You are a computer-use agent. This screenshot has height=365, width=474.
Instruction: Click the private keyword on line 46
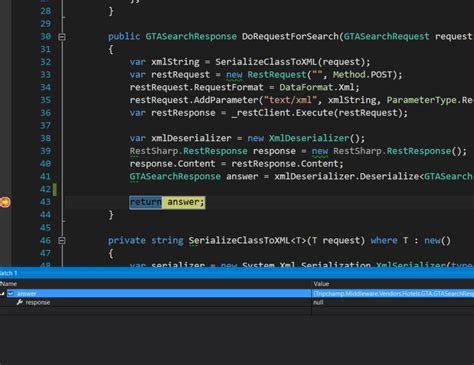[x=127, y=240]
